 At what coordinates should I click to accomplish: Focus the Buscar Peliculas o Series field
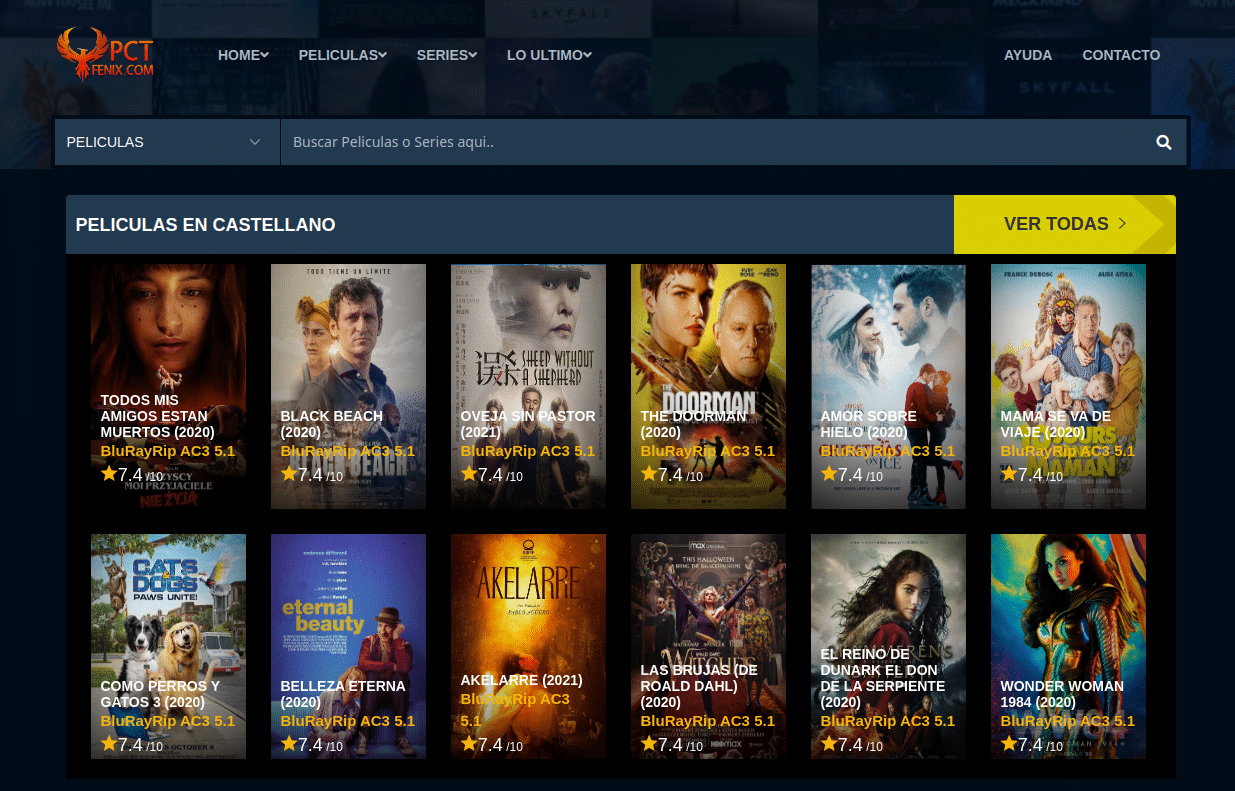(710, 142)
